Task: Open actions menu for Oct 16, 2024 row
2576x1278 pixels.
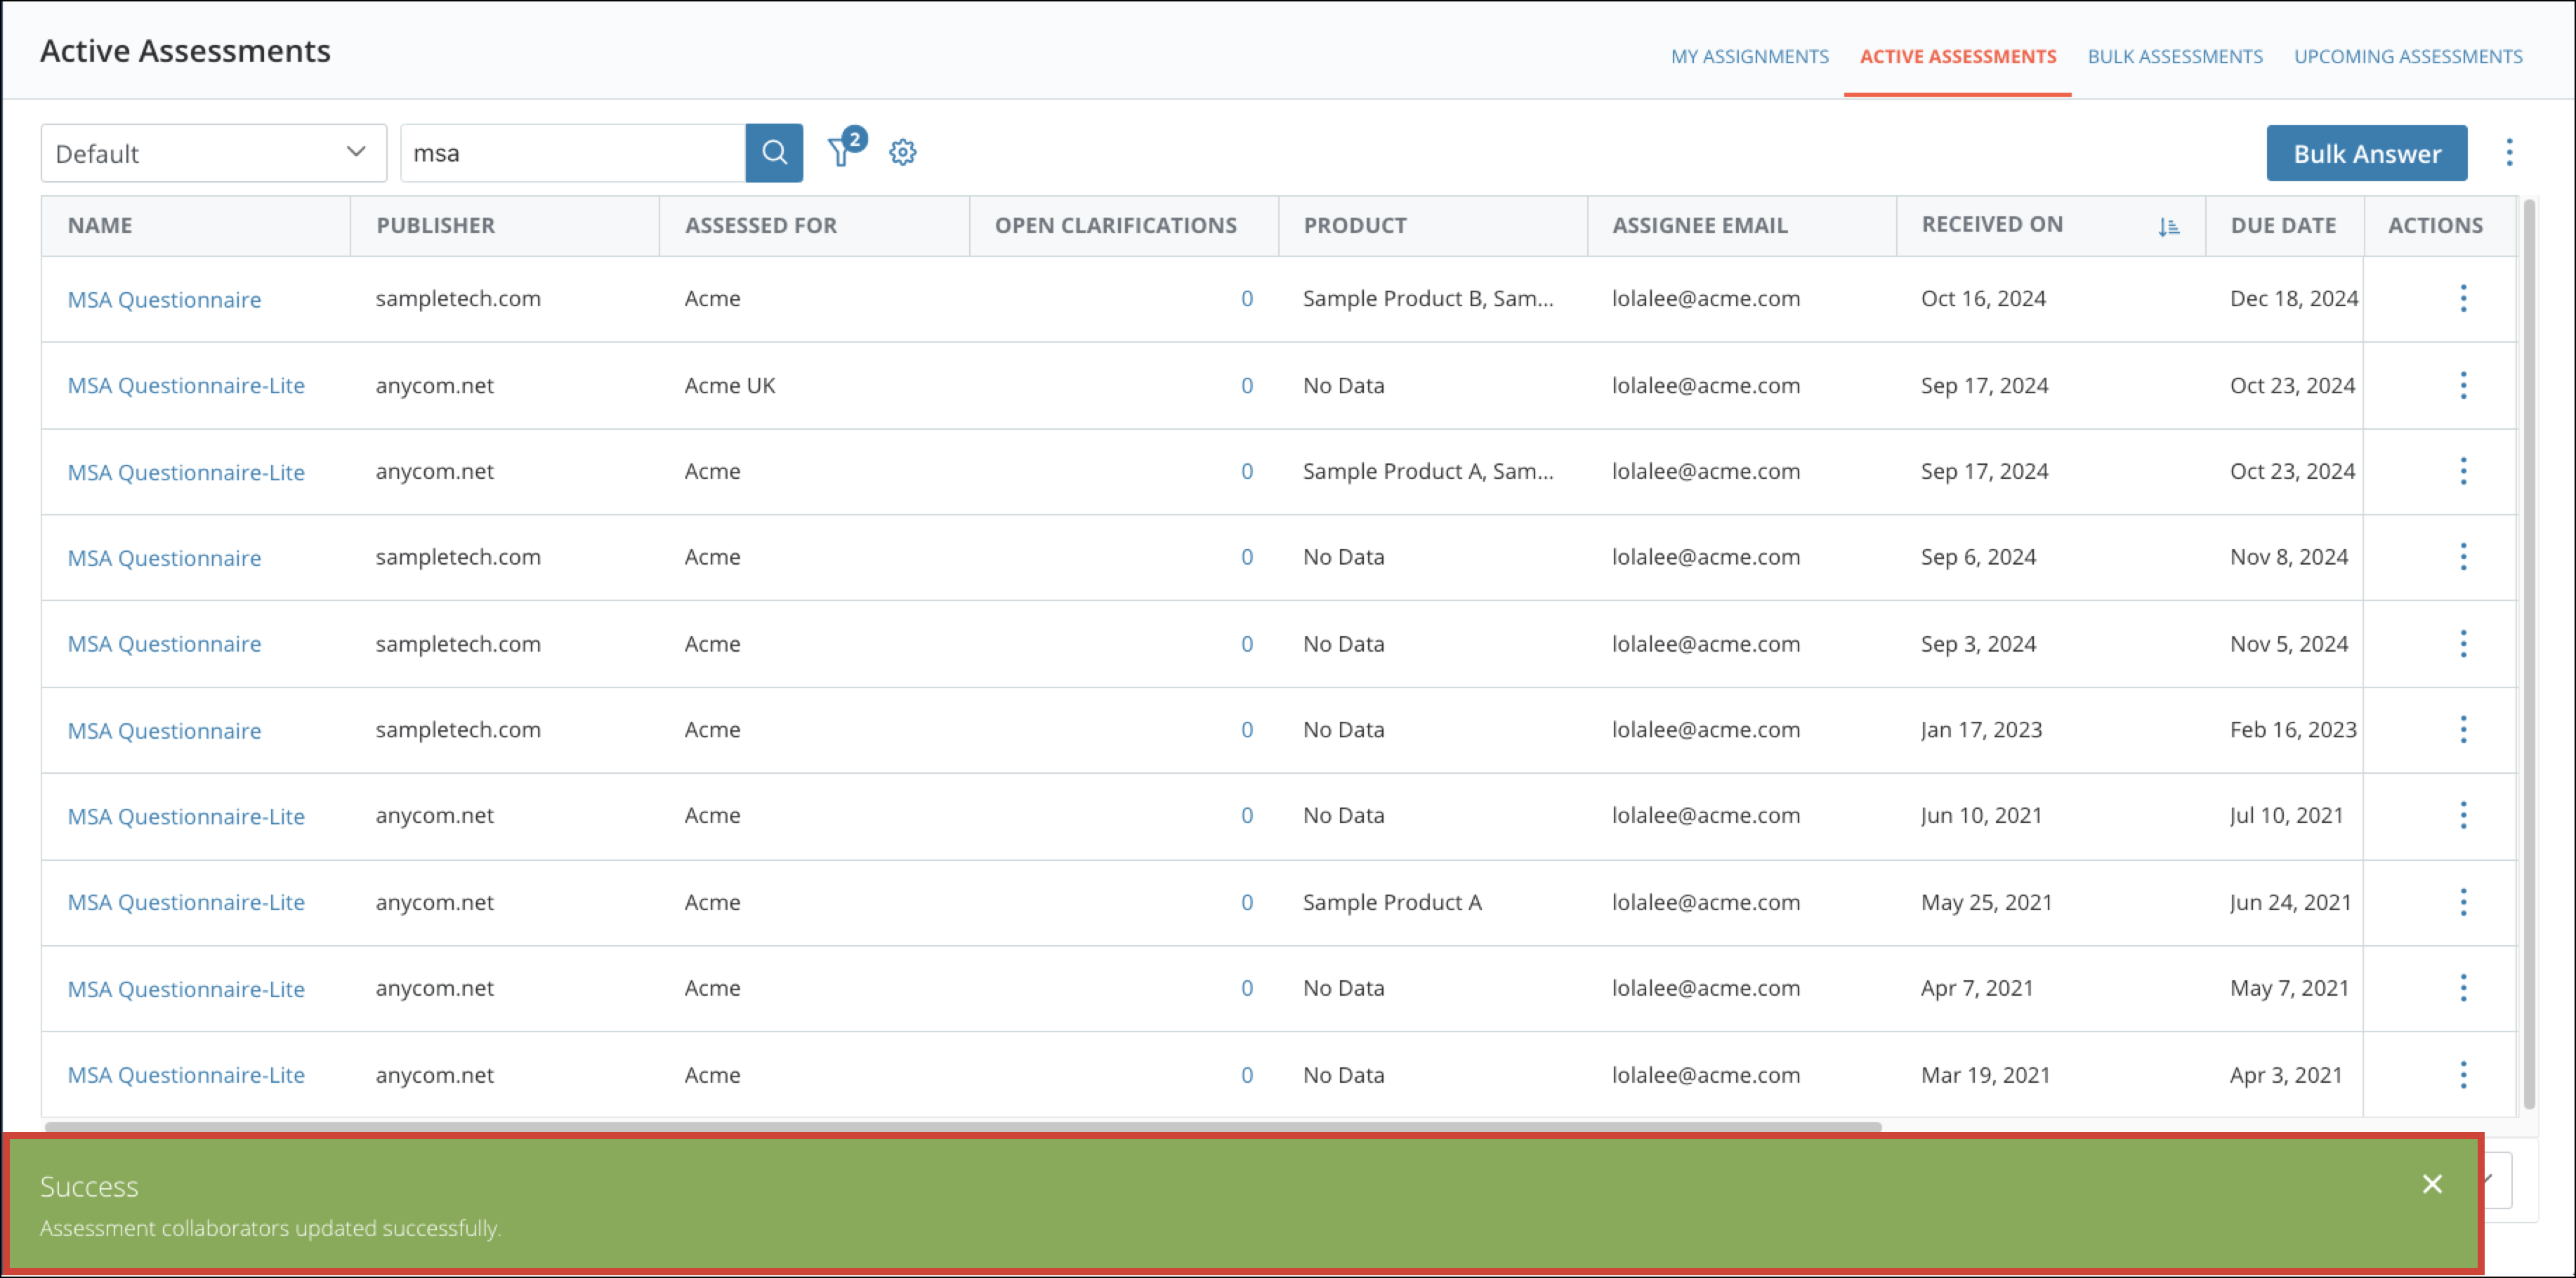Action: coord(2463,298)
